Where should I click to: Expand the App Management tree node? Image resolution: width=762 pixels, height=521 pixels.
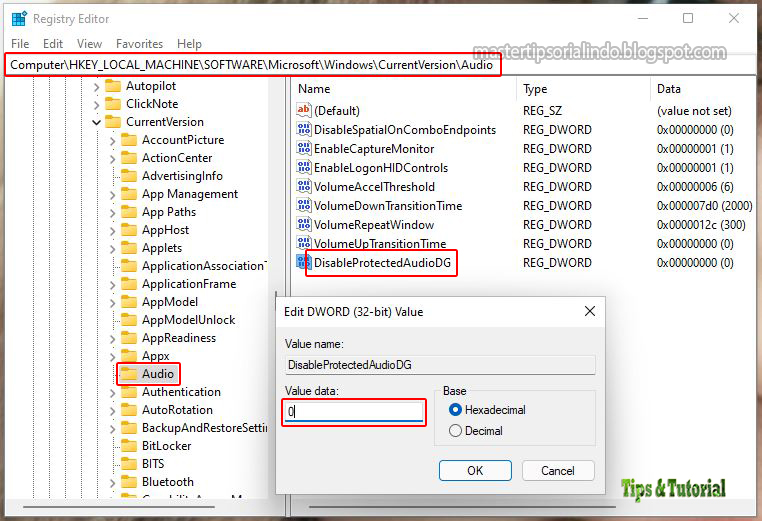point(112,195)
